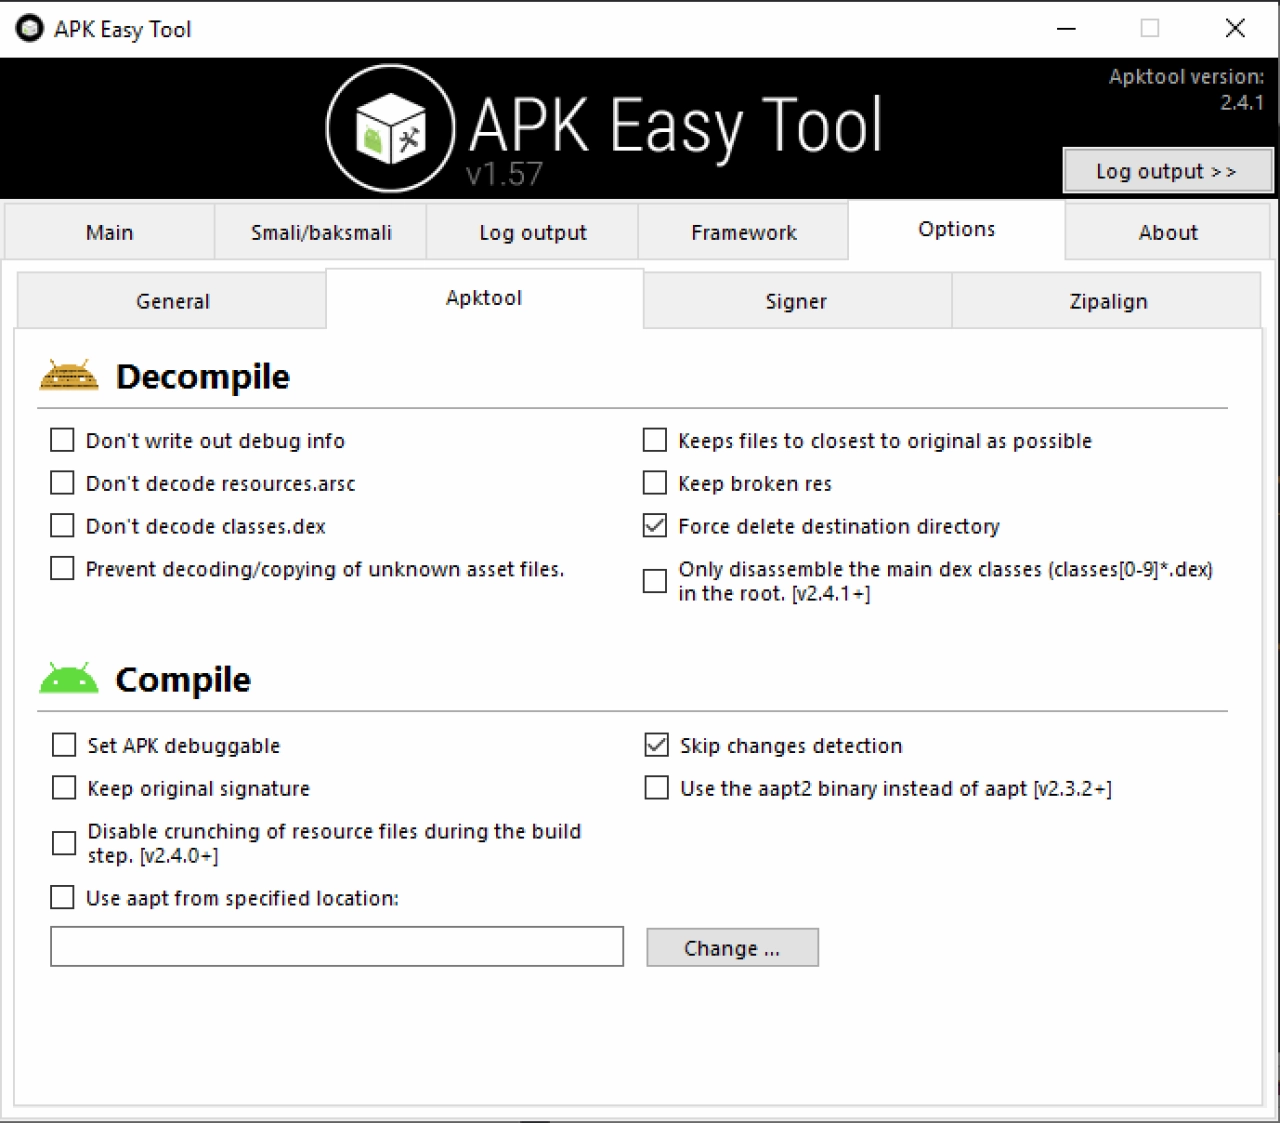Viewport: 1280px width, 1123px height.
Task: Click the aapt location path field
Action: point(337,946)
